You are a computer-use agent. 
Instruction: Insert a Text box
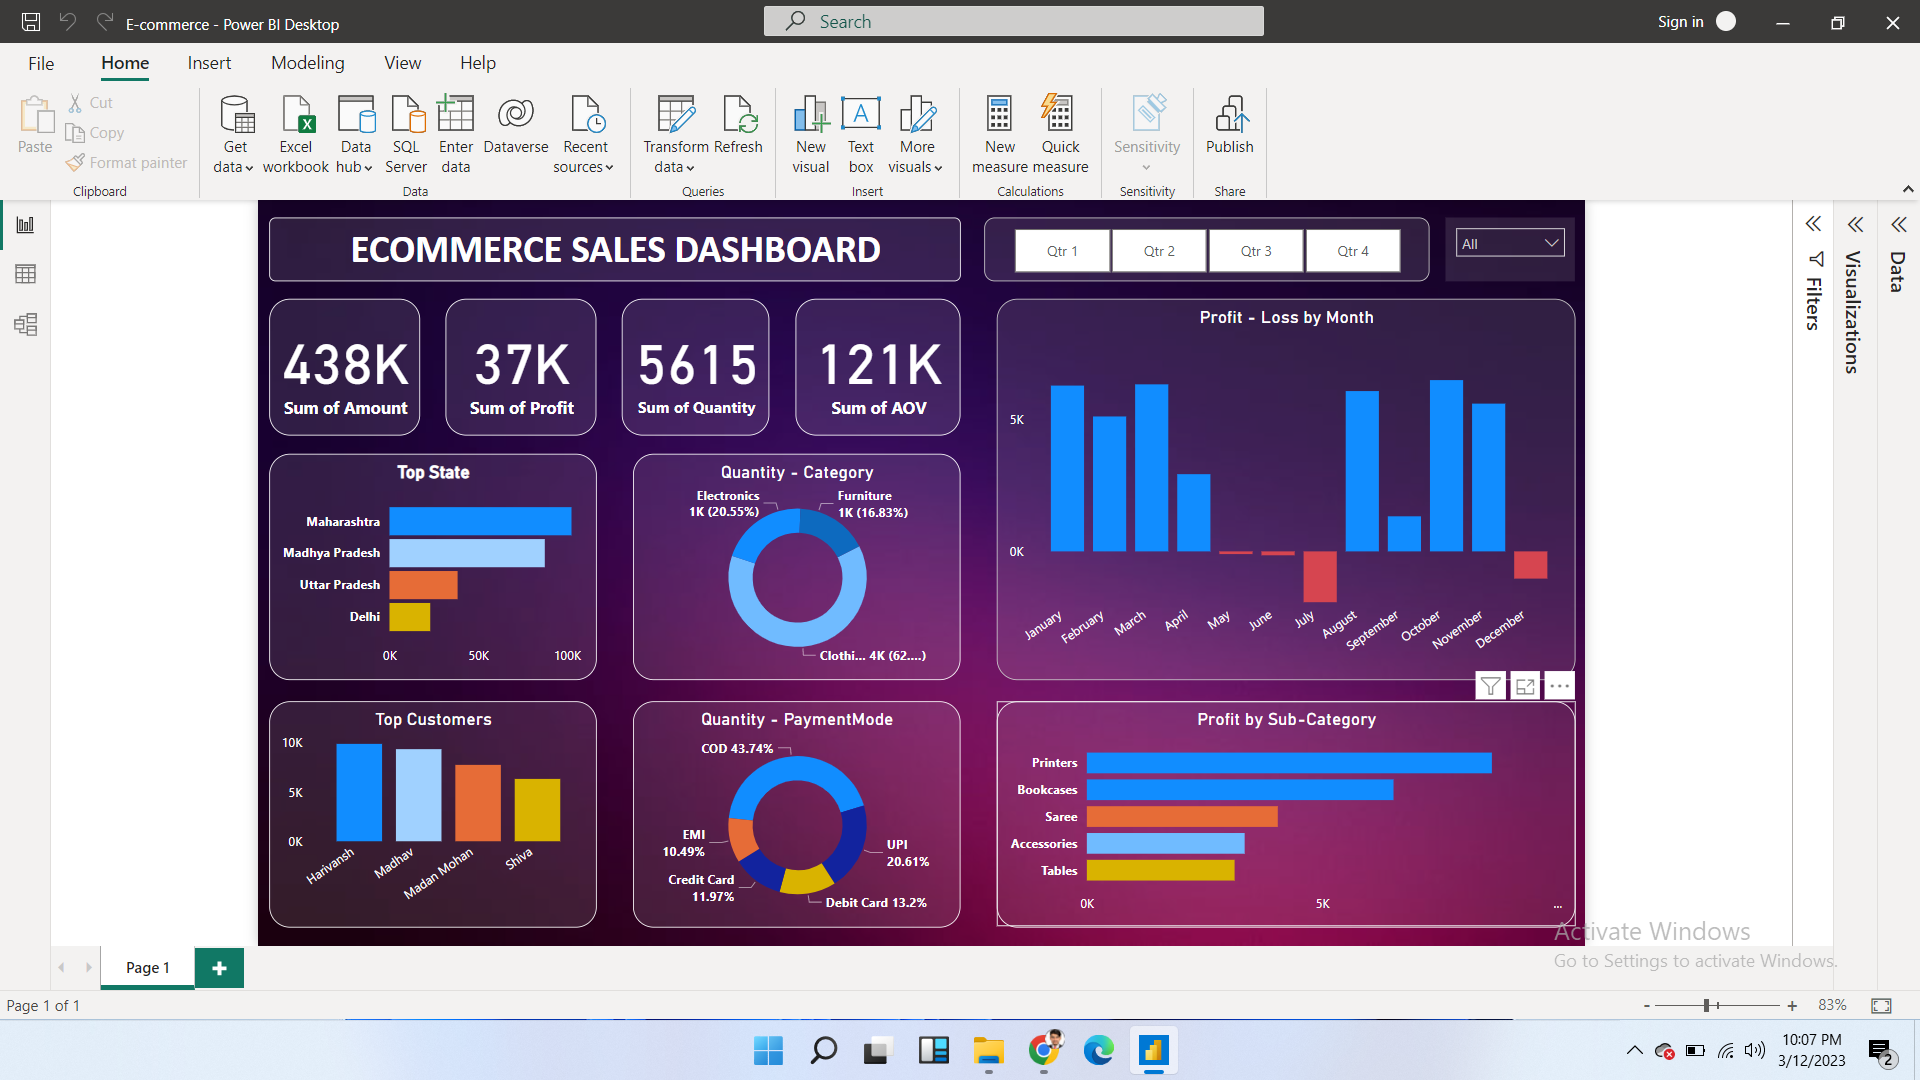[860, 131]
